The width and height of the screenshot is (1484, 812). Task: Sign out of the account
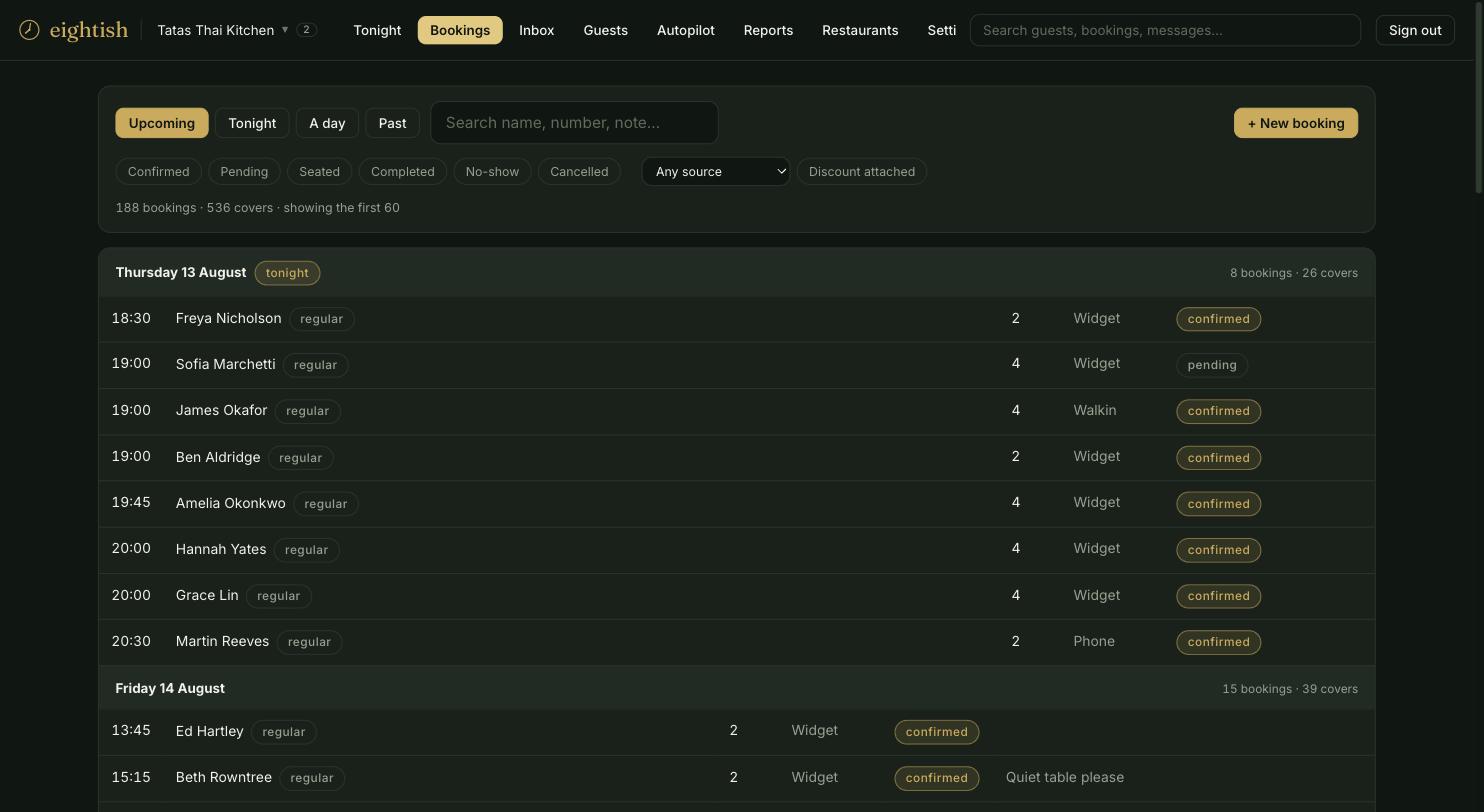tap(1415, 30)
